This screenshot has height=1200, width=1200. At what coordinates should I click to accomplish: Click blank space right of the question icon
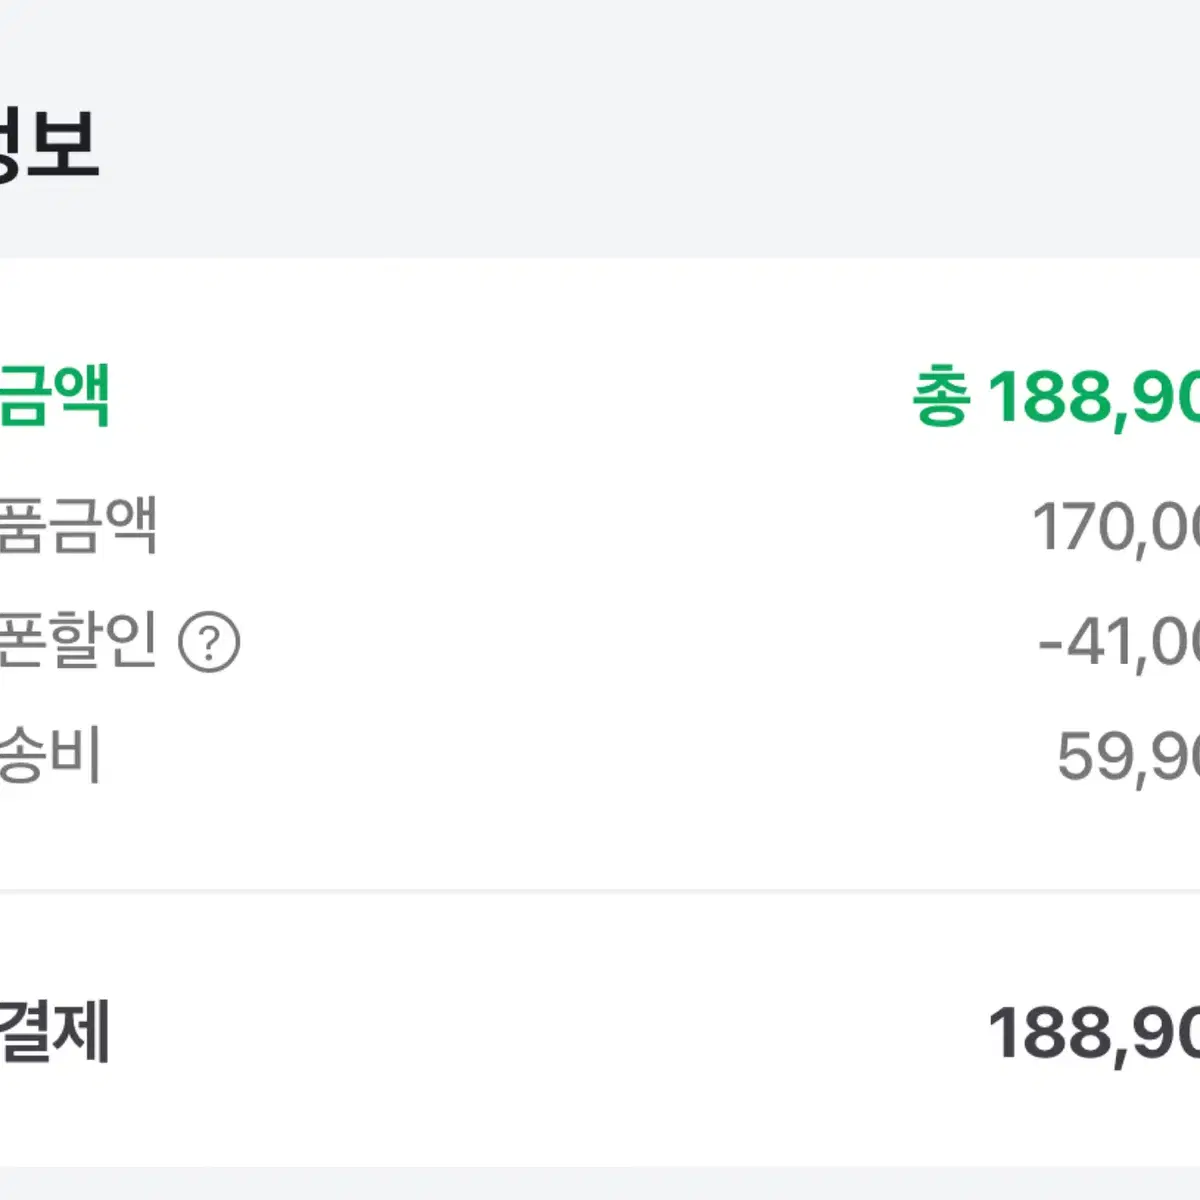[x=638, y=642]
